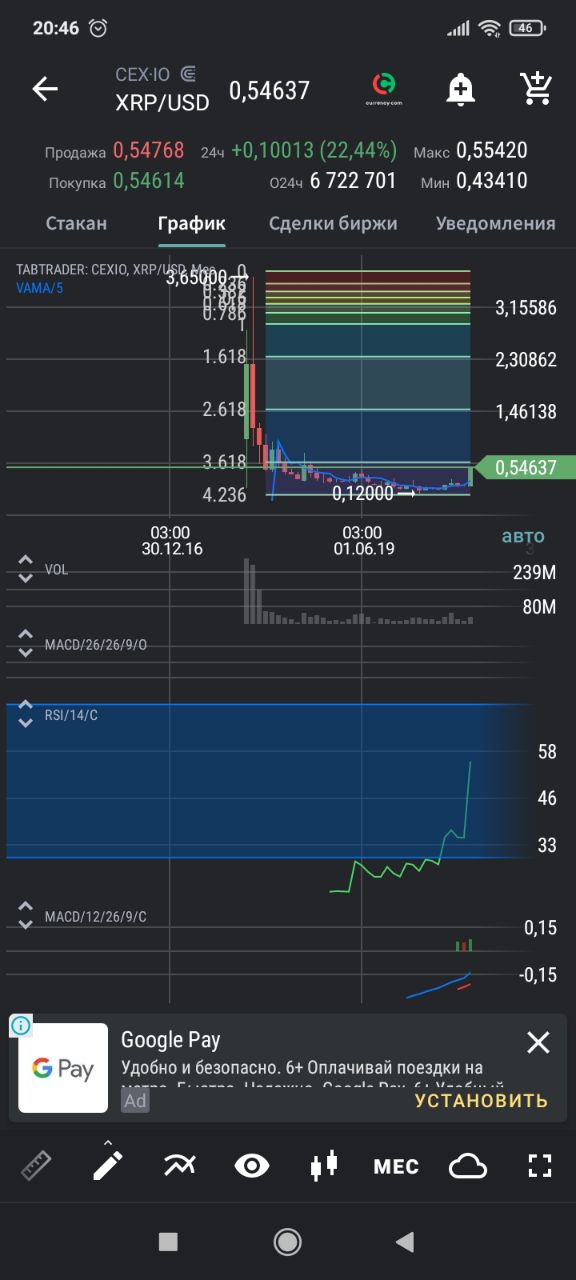This screenshot has width=576, height=1280.
Task: Tap the 1,46138 price axis label
Action: [526, 411]
